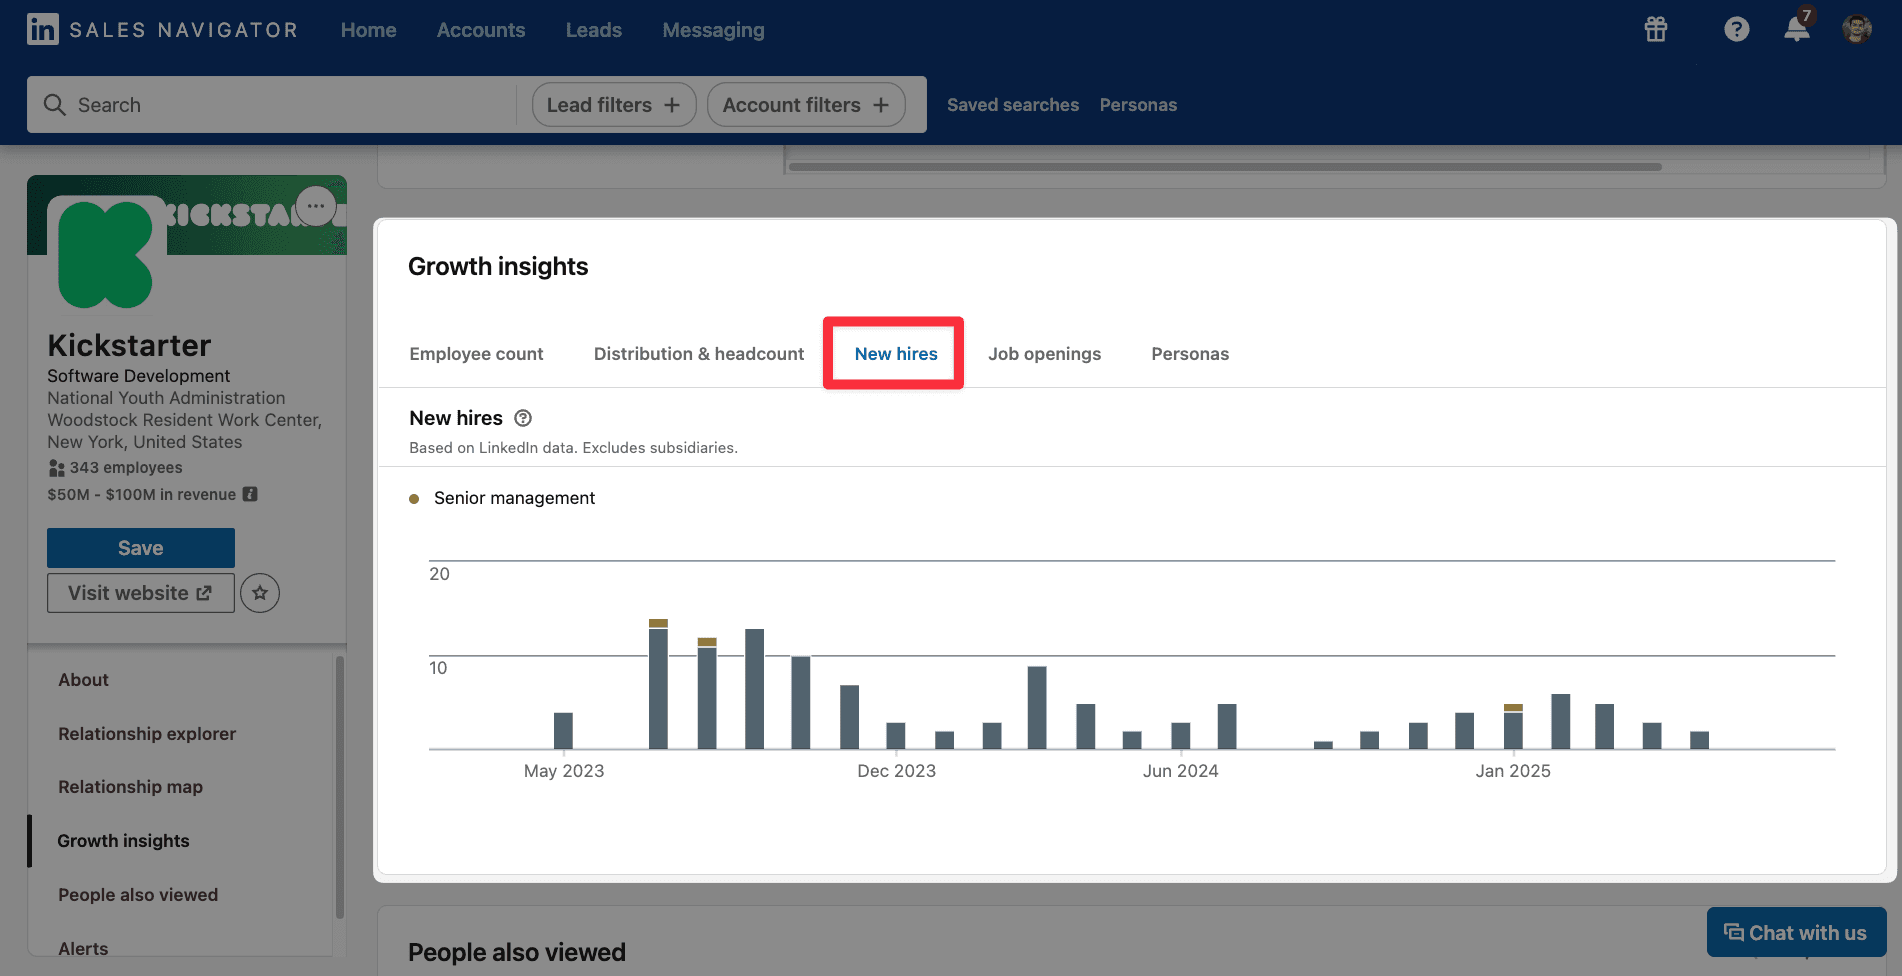The image size is (1902, 976).
Task: Open Leads in top navigation
Action: pos(594,30)
